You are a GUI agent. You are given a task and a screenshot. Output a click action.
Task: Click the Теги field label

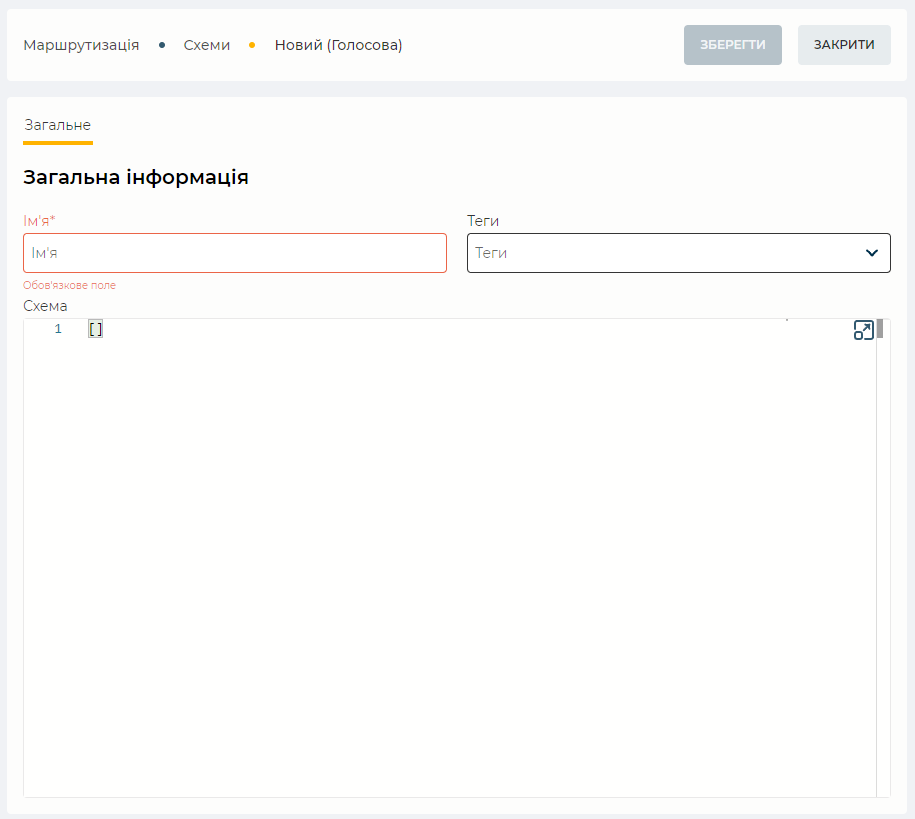point(483,221)
